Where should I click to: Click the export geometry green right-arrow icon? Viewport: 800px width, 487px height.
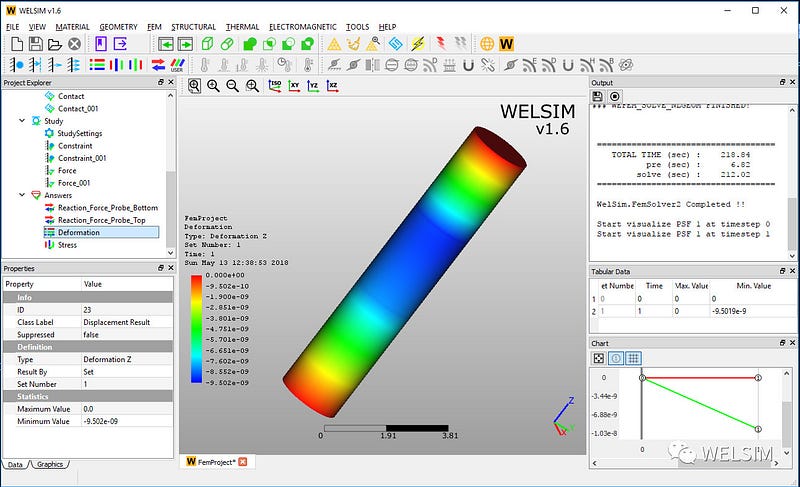point(185,44)
